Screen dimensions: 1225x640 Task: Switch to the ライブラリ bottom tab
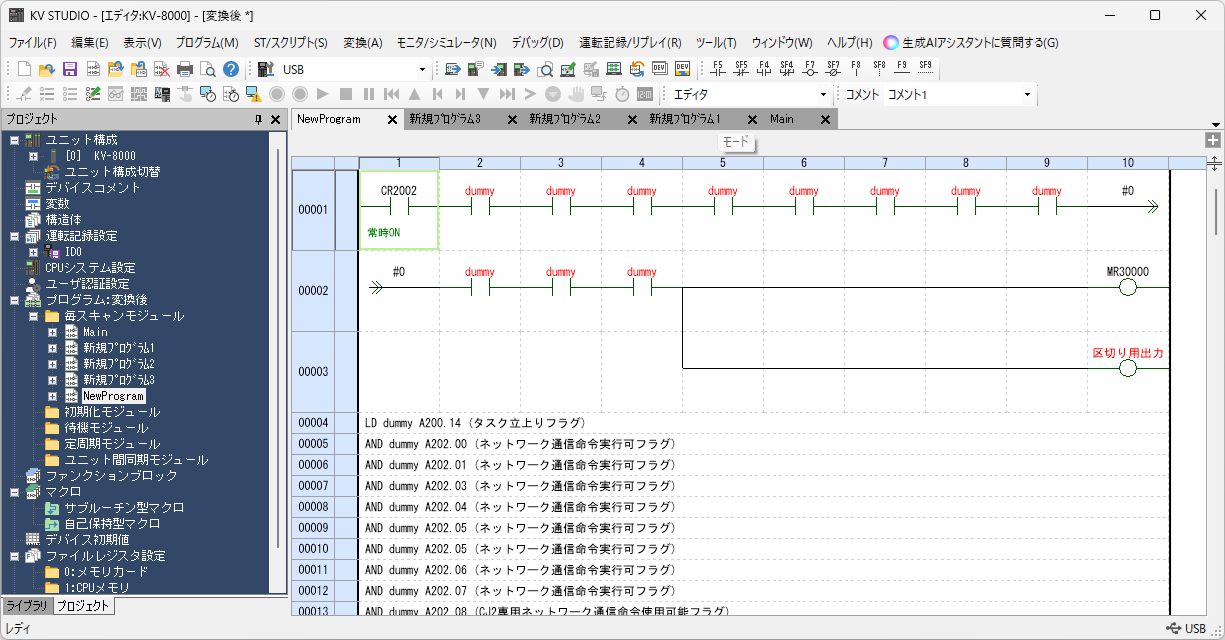(26, 606)
